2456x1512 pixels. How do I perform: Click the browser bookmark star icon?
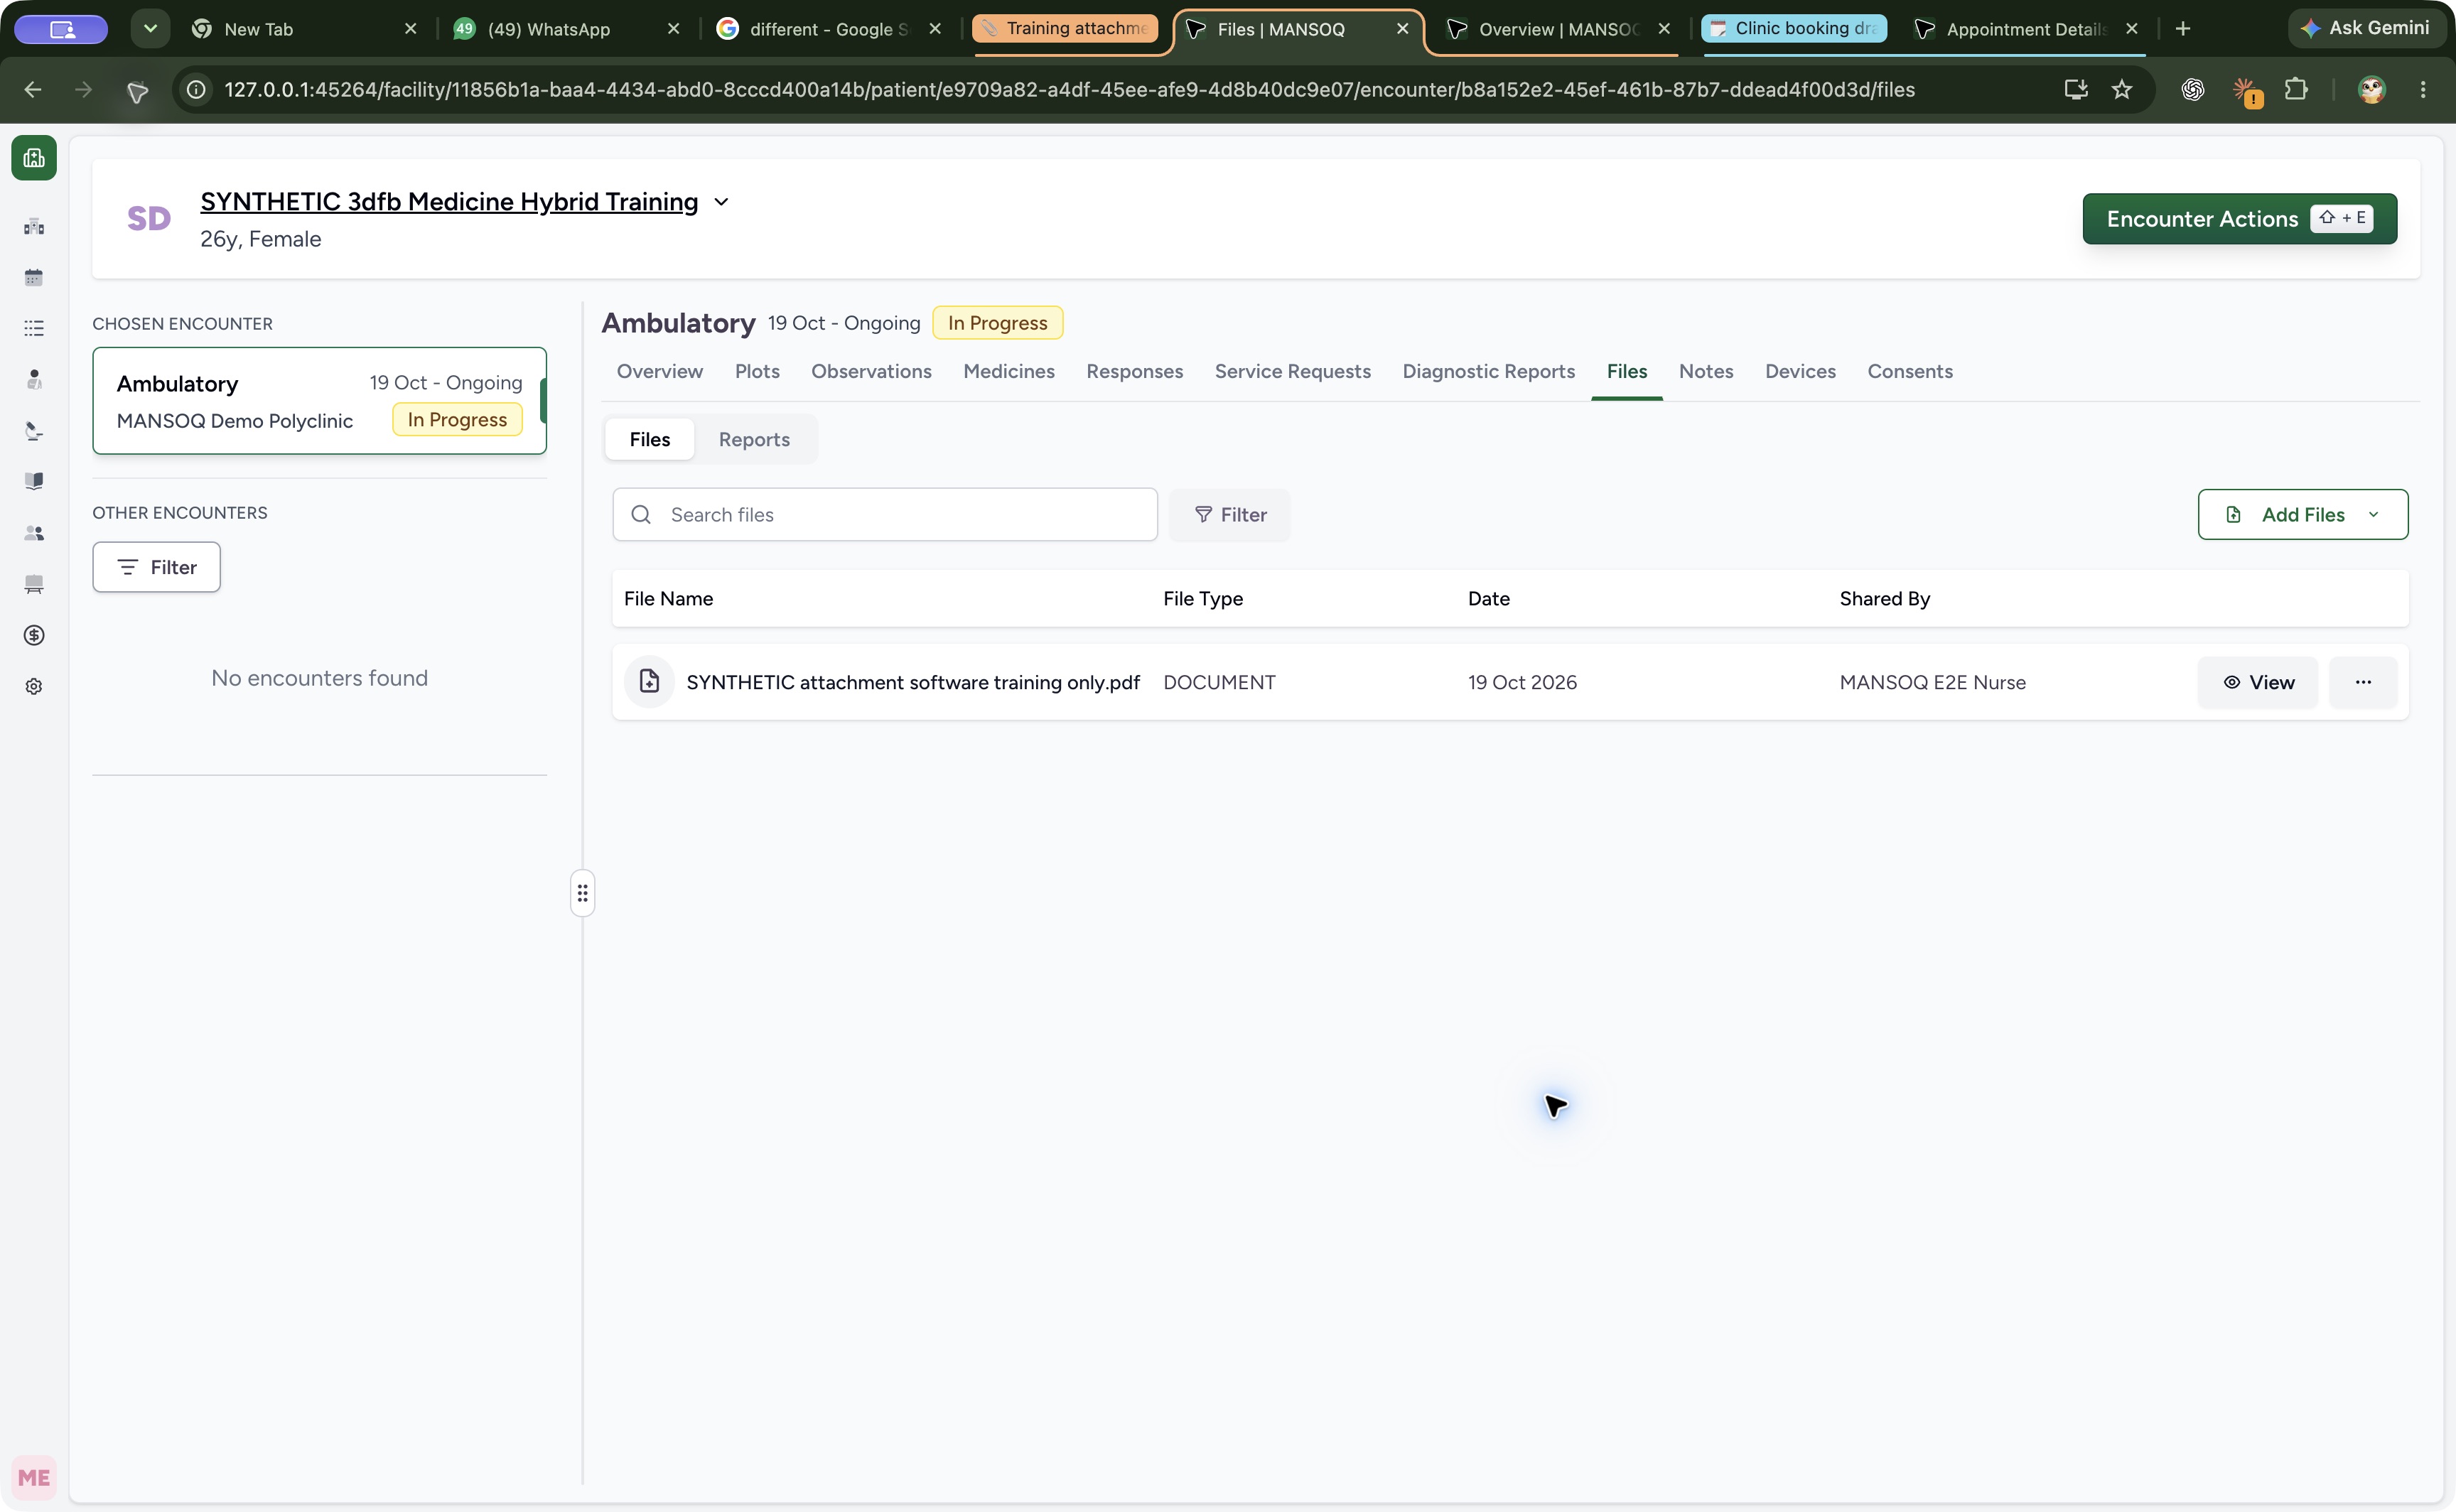click(x=2121, y=90)
